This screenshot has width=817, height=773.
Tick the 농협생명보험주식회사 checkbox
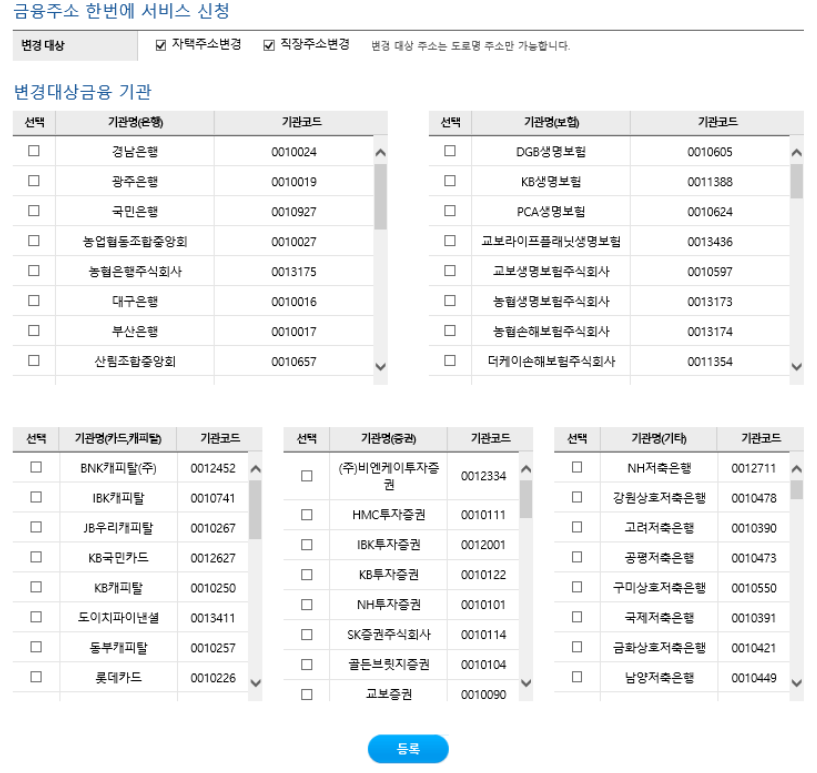tap(450, 301)
